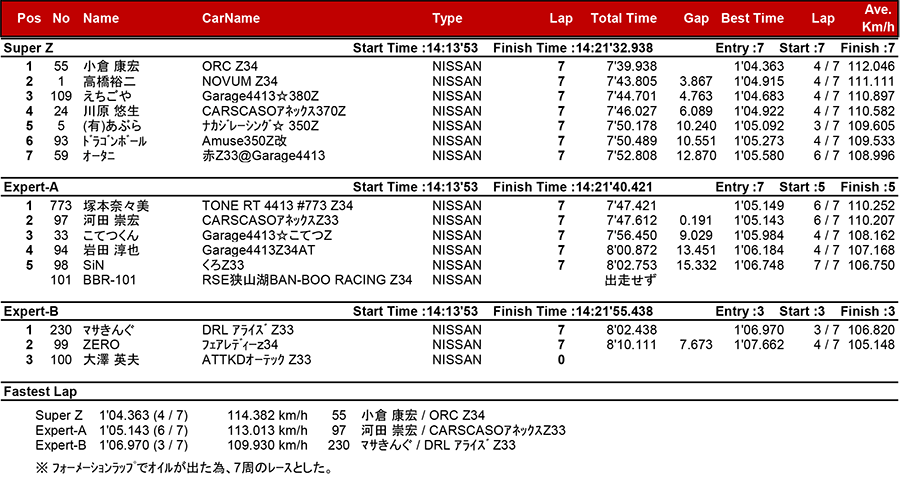
Task: Select the 'Expert-A' class heading
Action: [x=31, y=187]
